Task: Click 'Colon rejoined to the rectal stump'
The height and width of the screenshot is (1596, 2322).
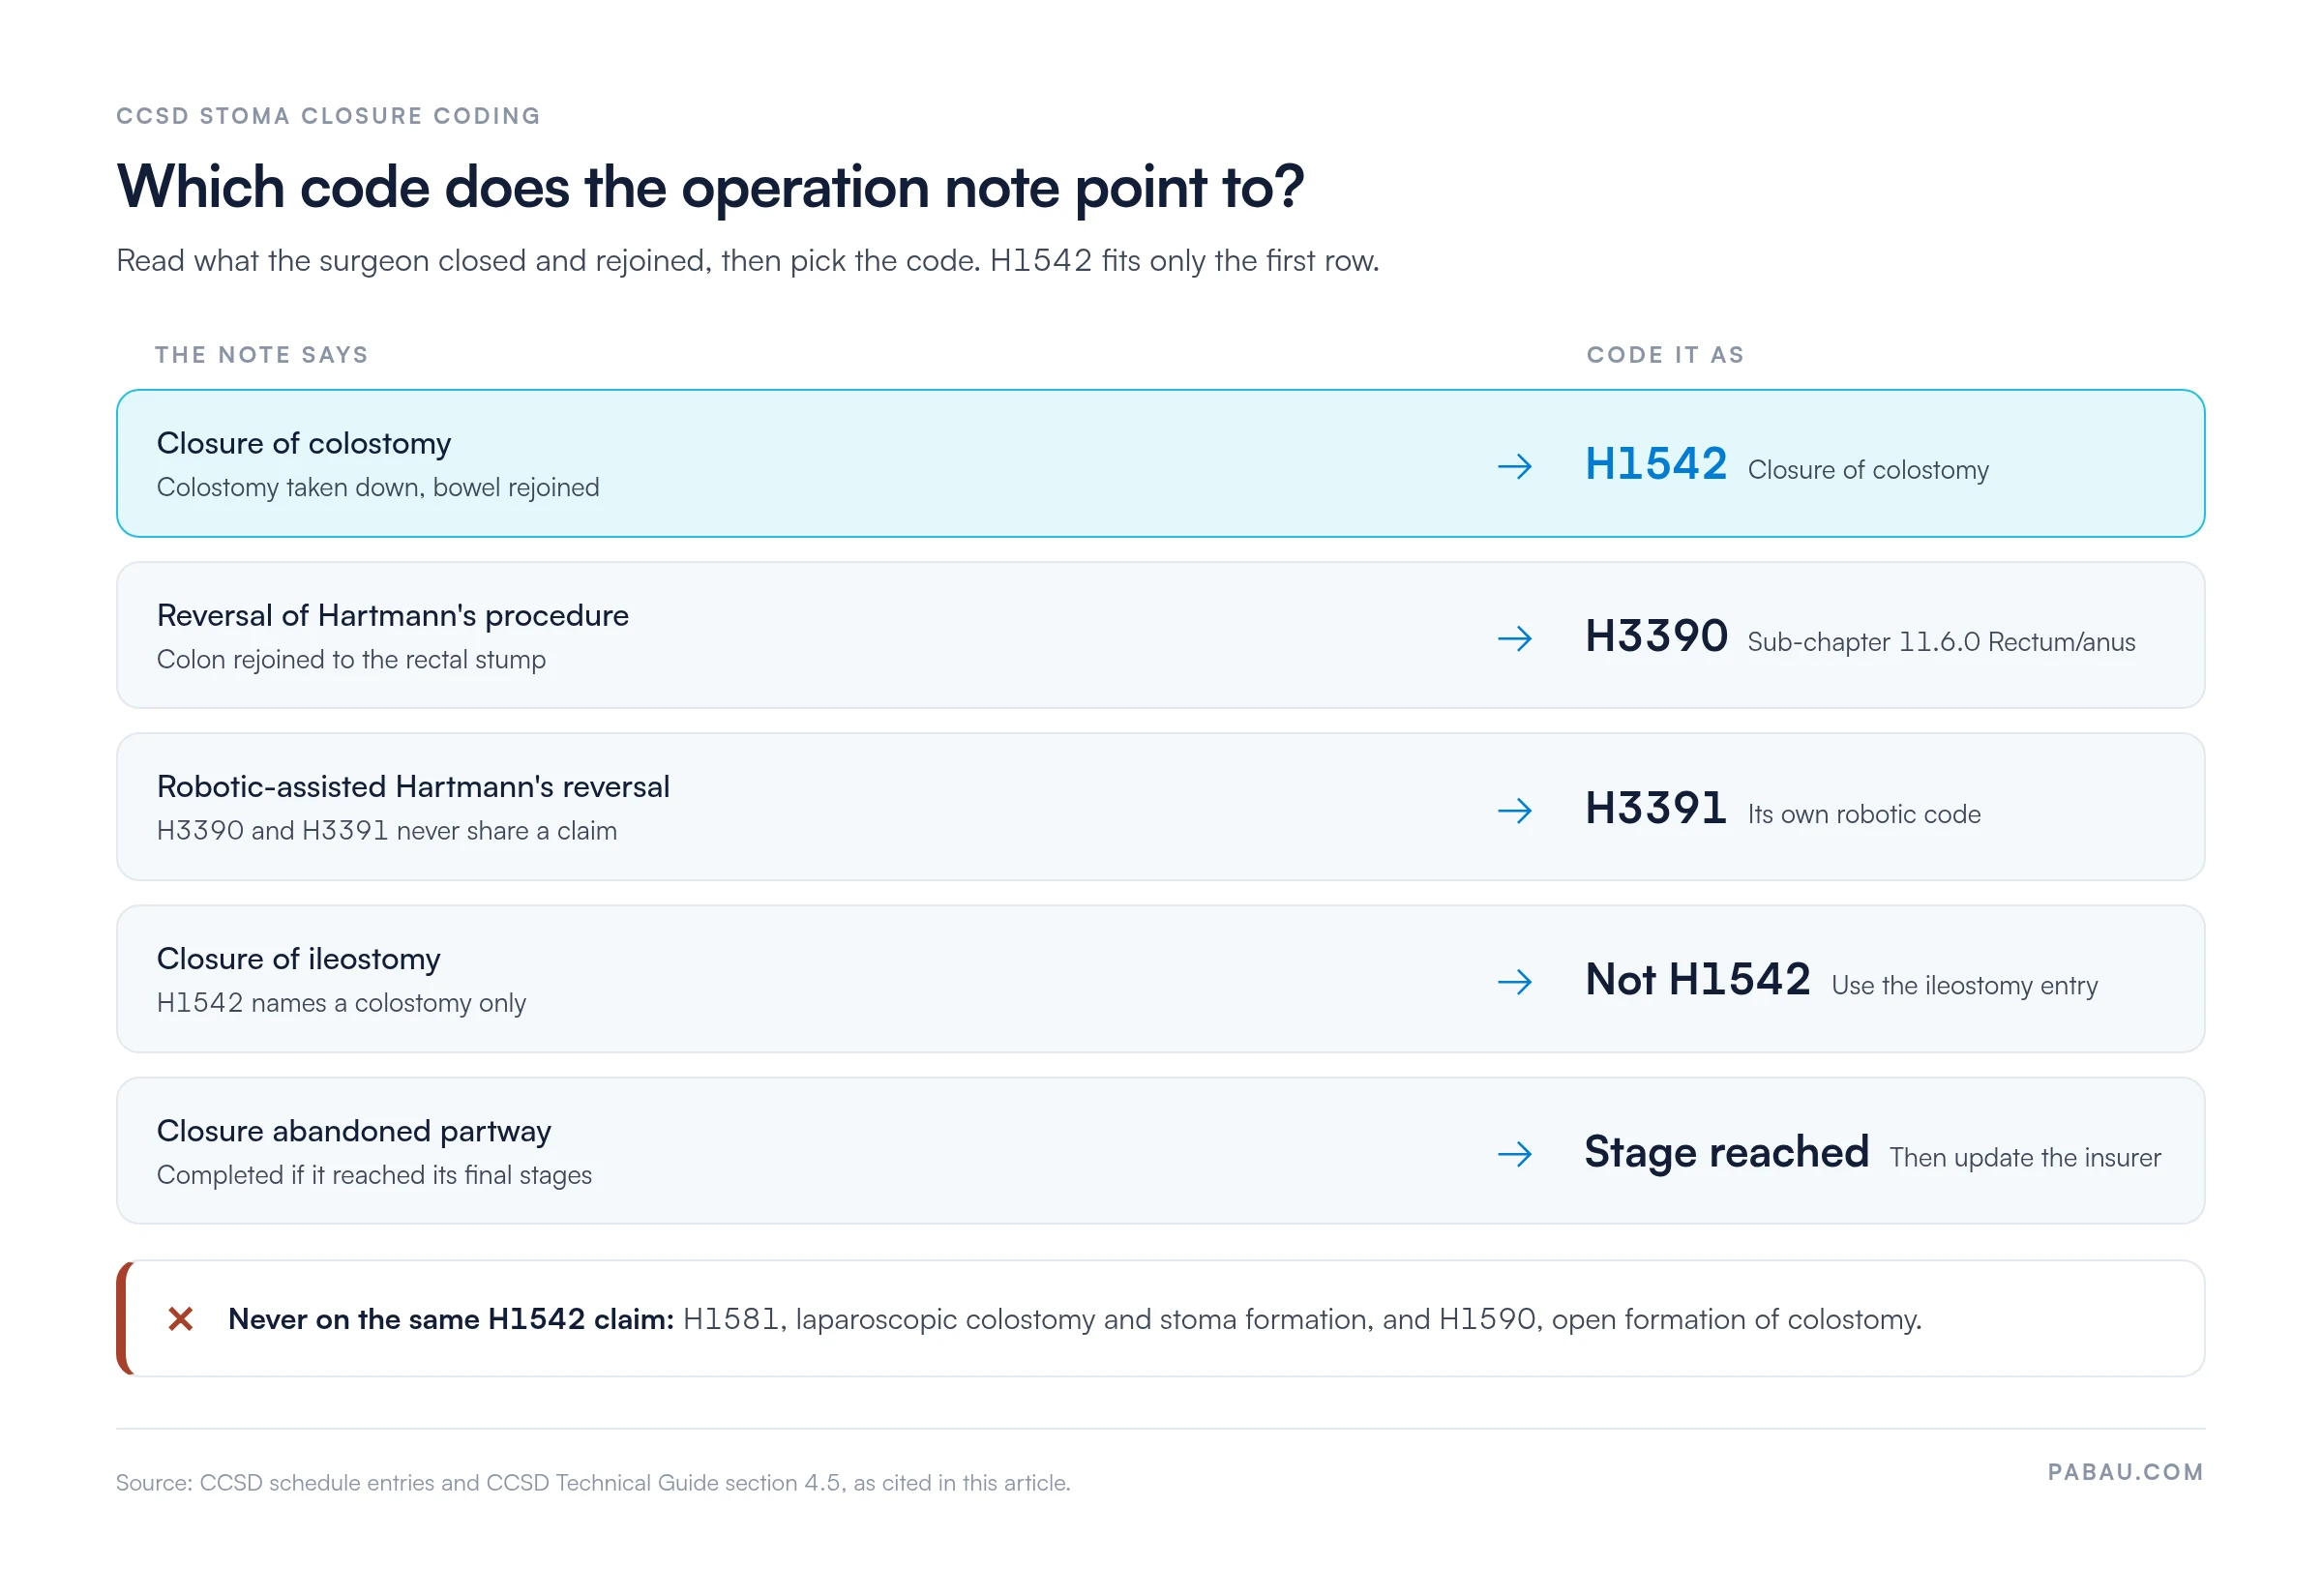Action: pos(351,659)
